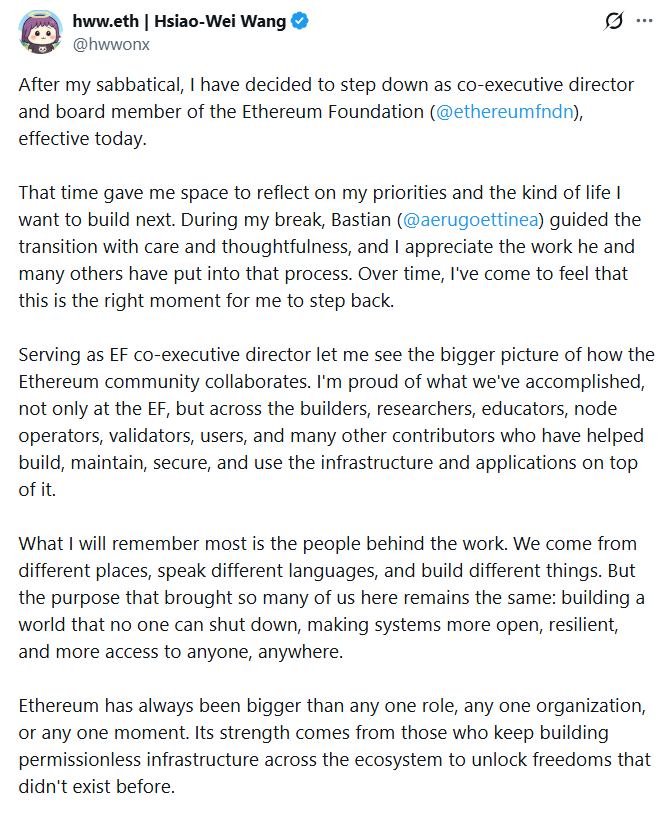The width and height of the screenshot is (671, 814).
Task: Click the line starting 'Ethereum has always been bigger'
Action: pos(332,706)
